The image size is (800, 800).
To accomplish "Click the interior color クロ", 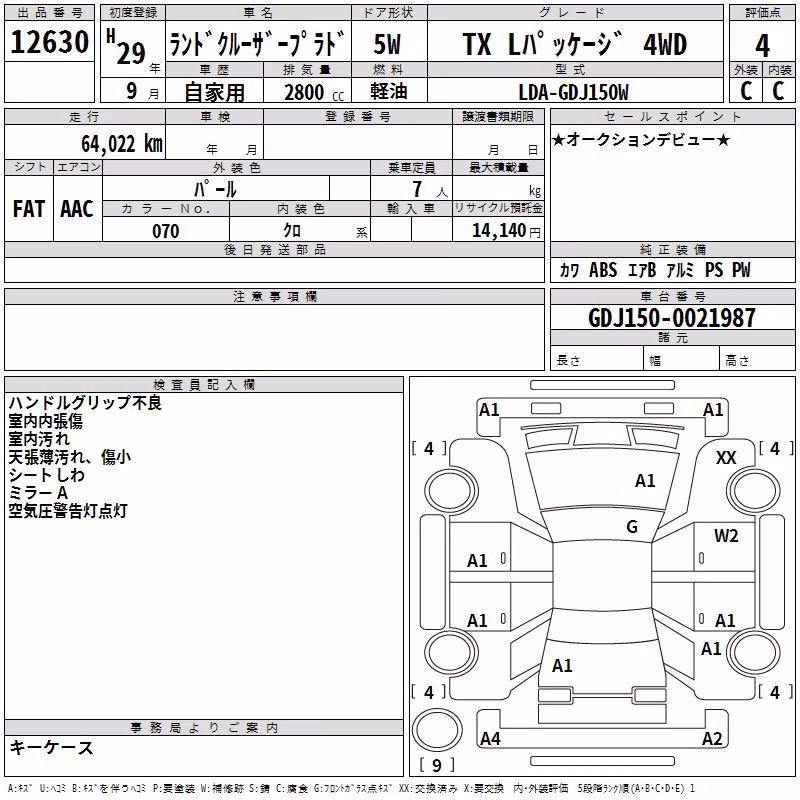I will click(292, 231).
